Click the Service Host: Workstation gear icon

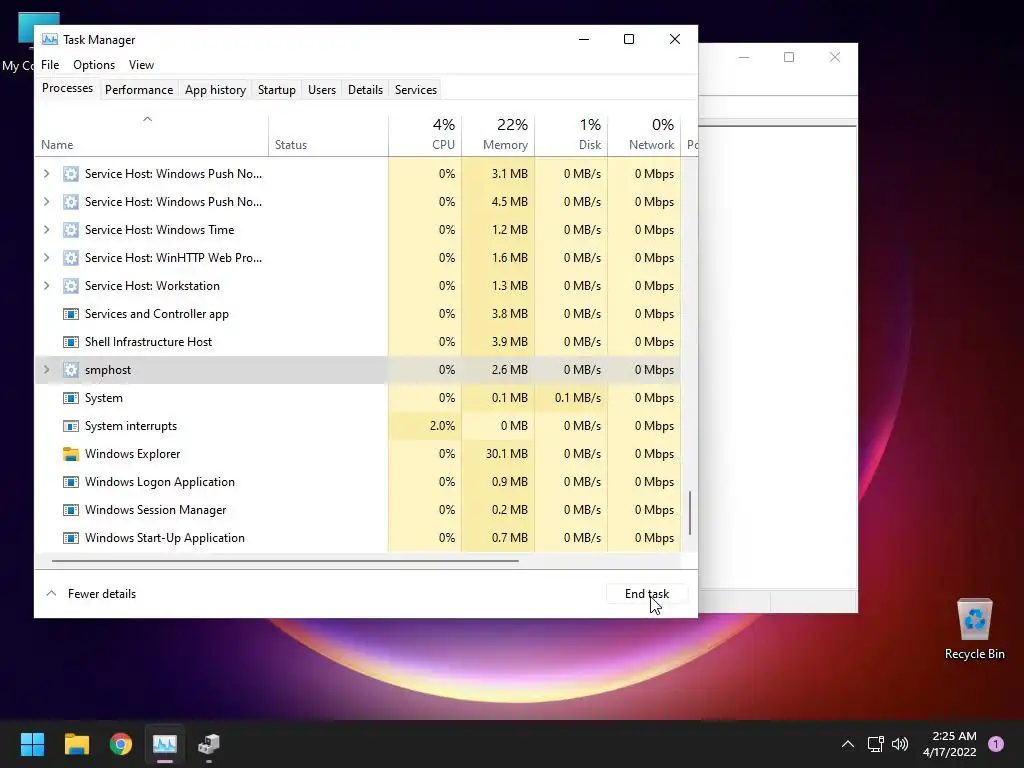71,286
